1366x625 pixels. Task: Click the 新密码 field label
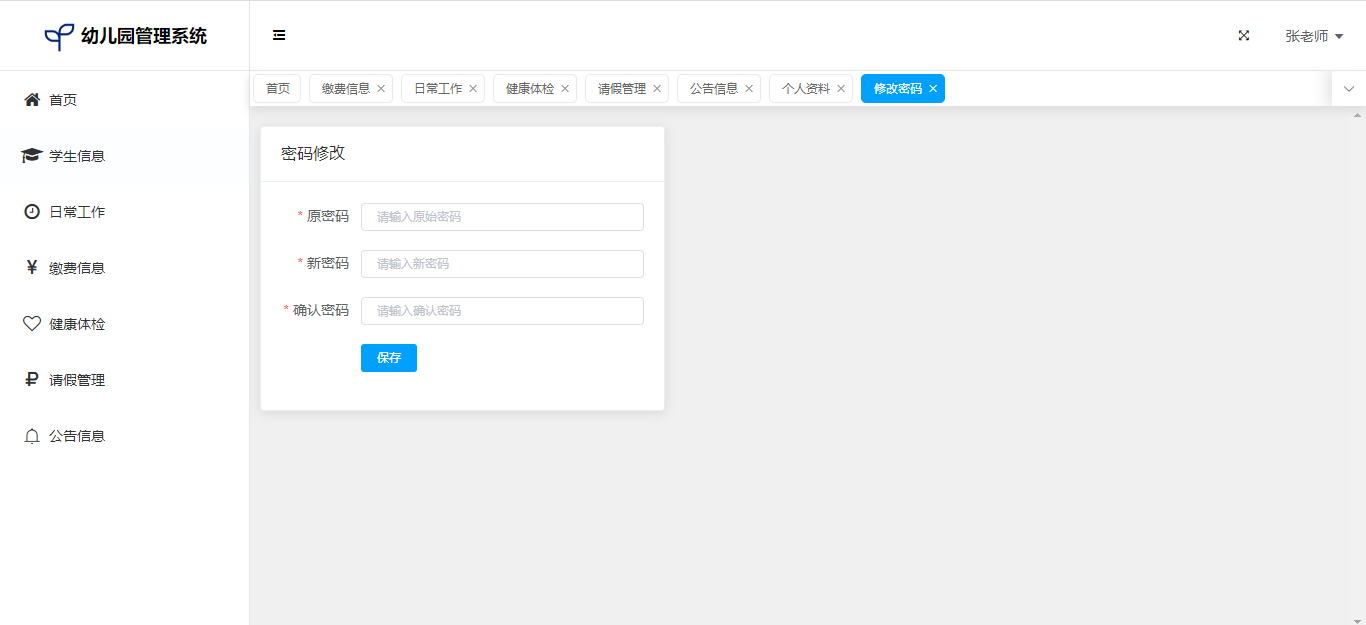click(328, 263)
